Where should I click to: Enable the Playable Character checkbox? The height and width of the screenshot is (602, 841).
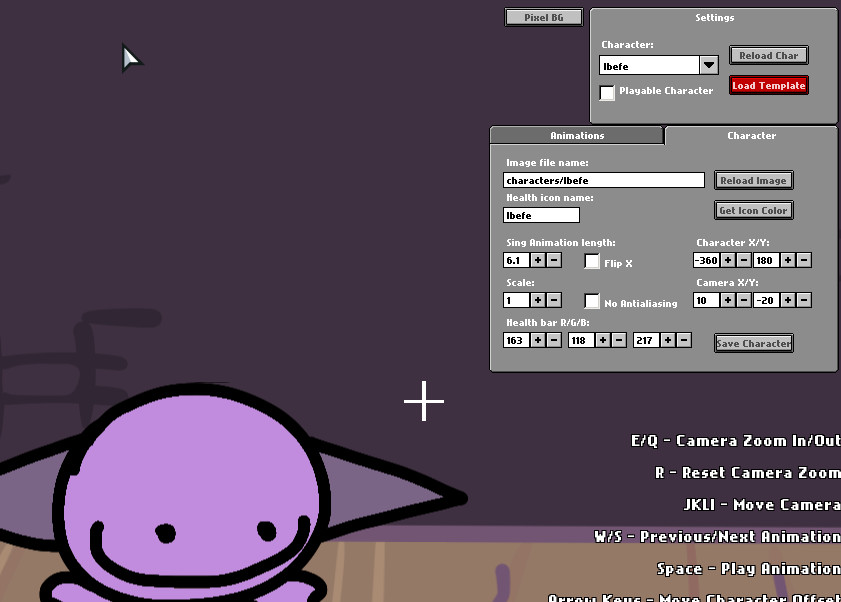pos(607,93)
